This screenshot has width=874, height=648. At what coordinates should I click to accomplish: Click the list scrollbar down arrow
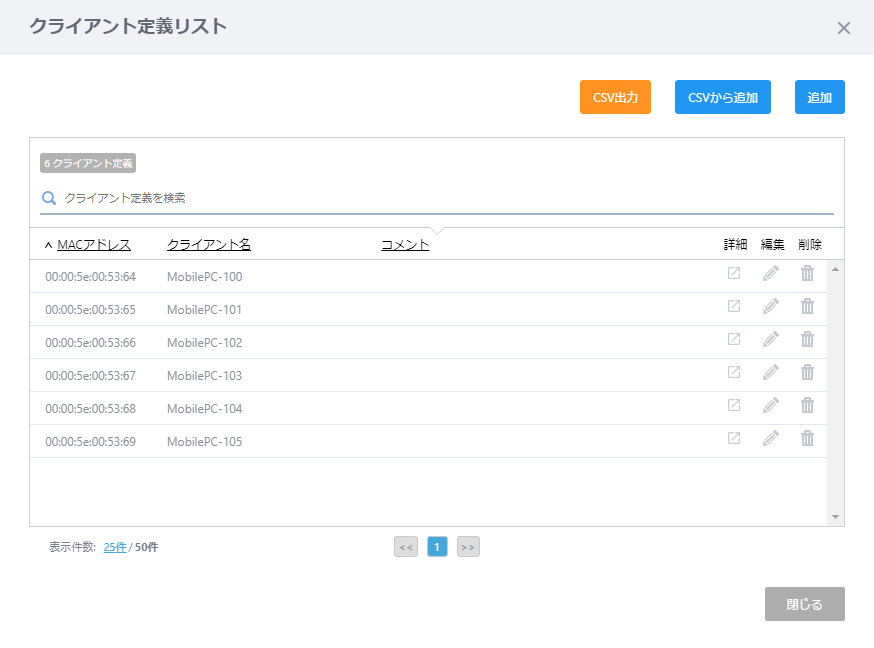pos(836,517)
